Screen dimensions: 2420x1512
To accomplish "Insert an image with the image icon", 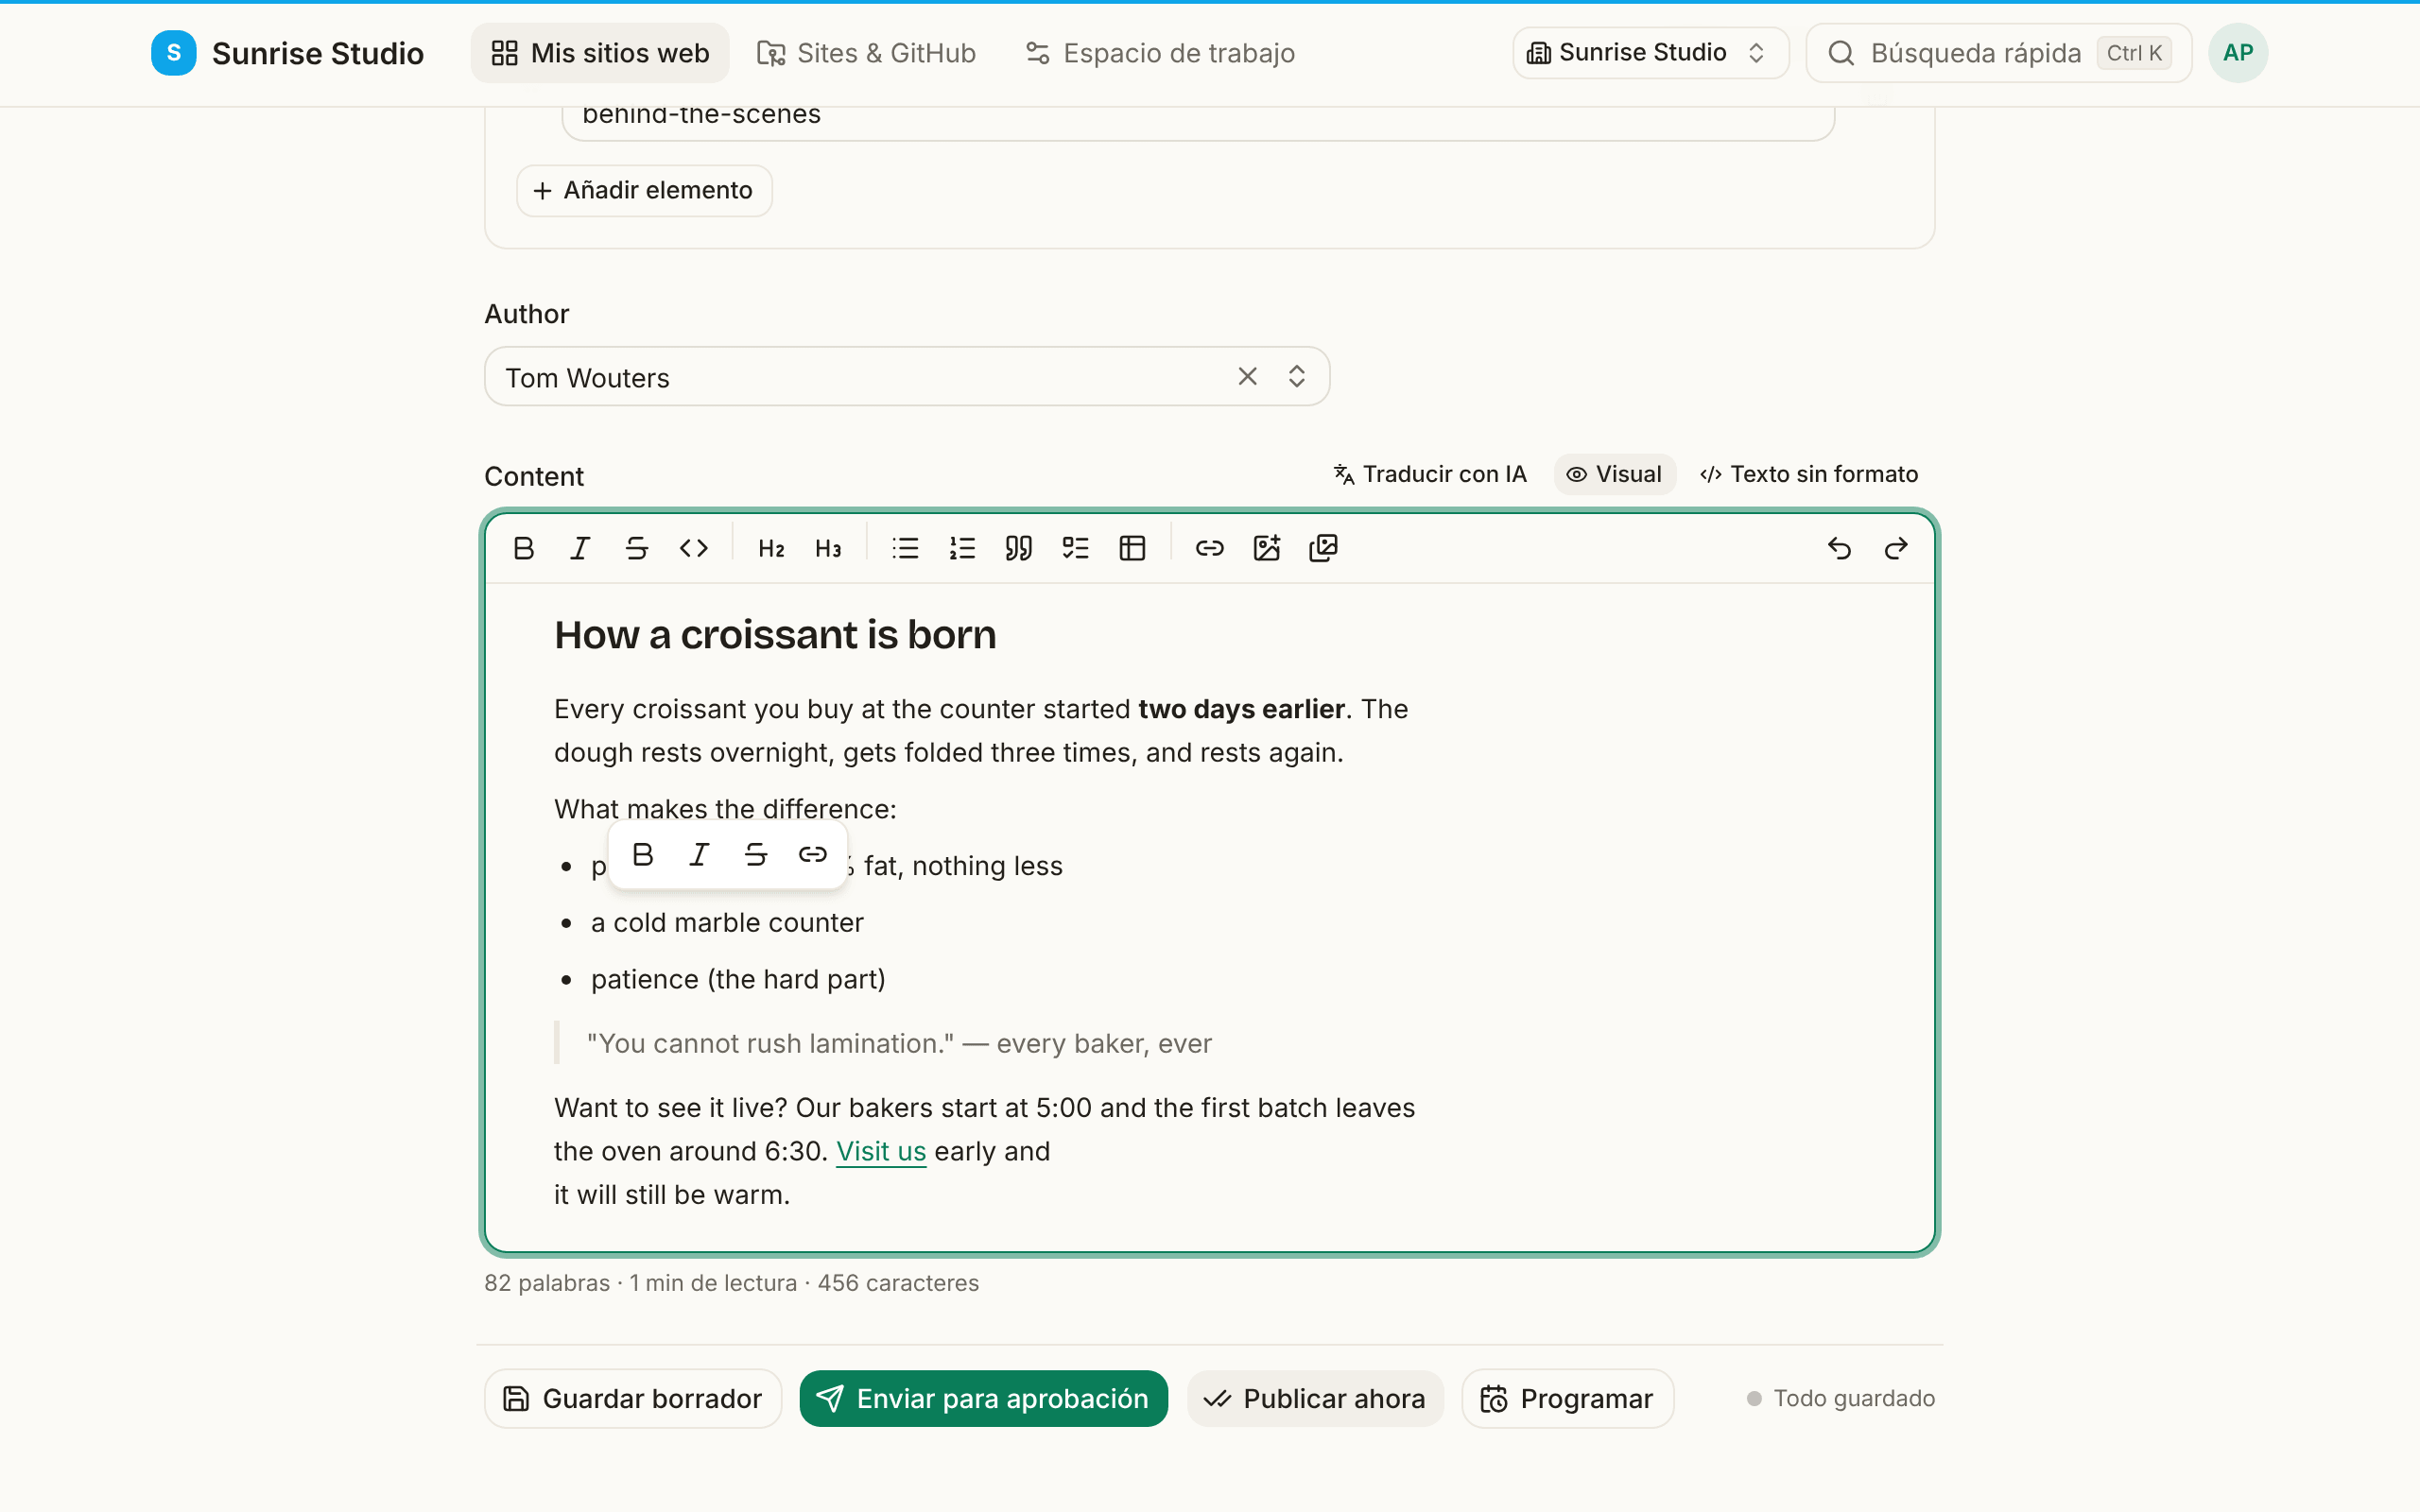I will [1266, 548].
